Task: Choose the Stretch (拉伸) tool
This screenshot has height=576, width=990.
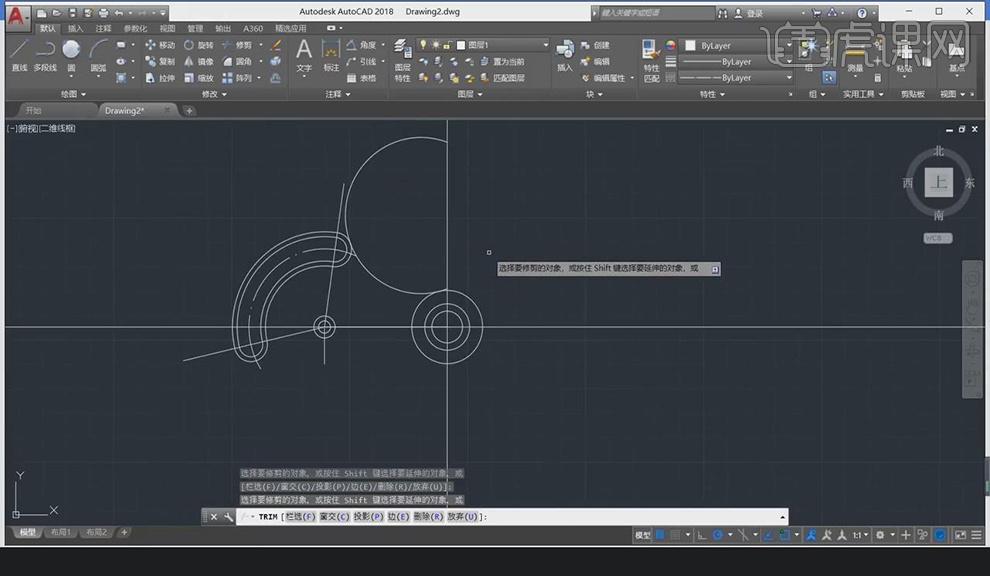Action: point(160,78)
